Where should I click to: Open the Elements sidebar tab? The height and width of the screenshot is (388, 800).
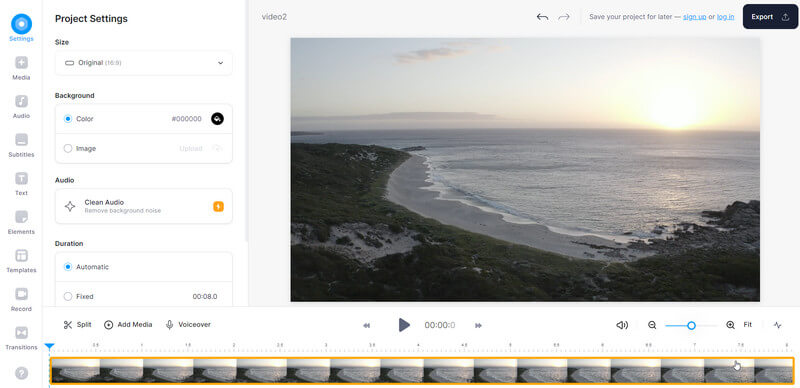[x=21, y=223]
